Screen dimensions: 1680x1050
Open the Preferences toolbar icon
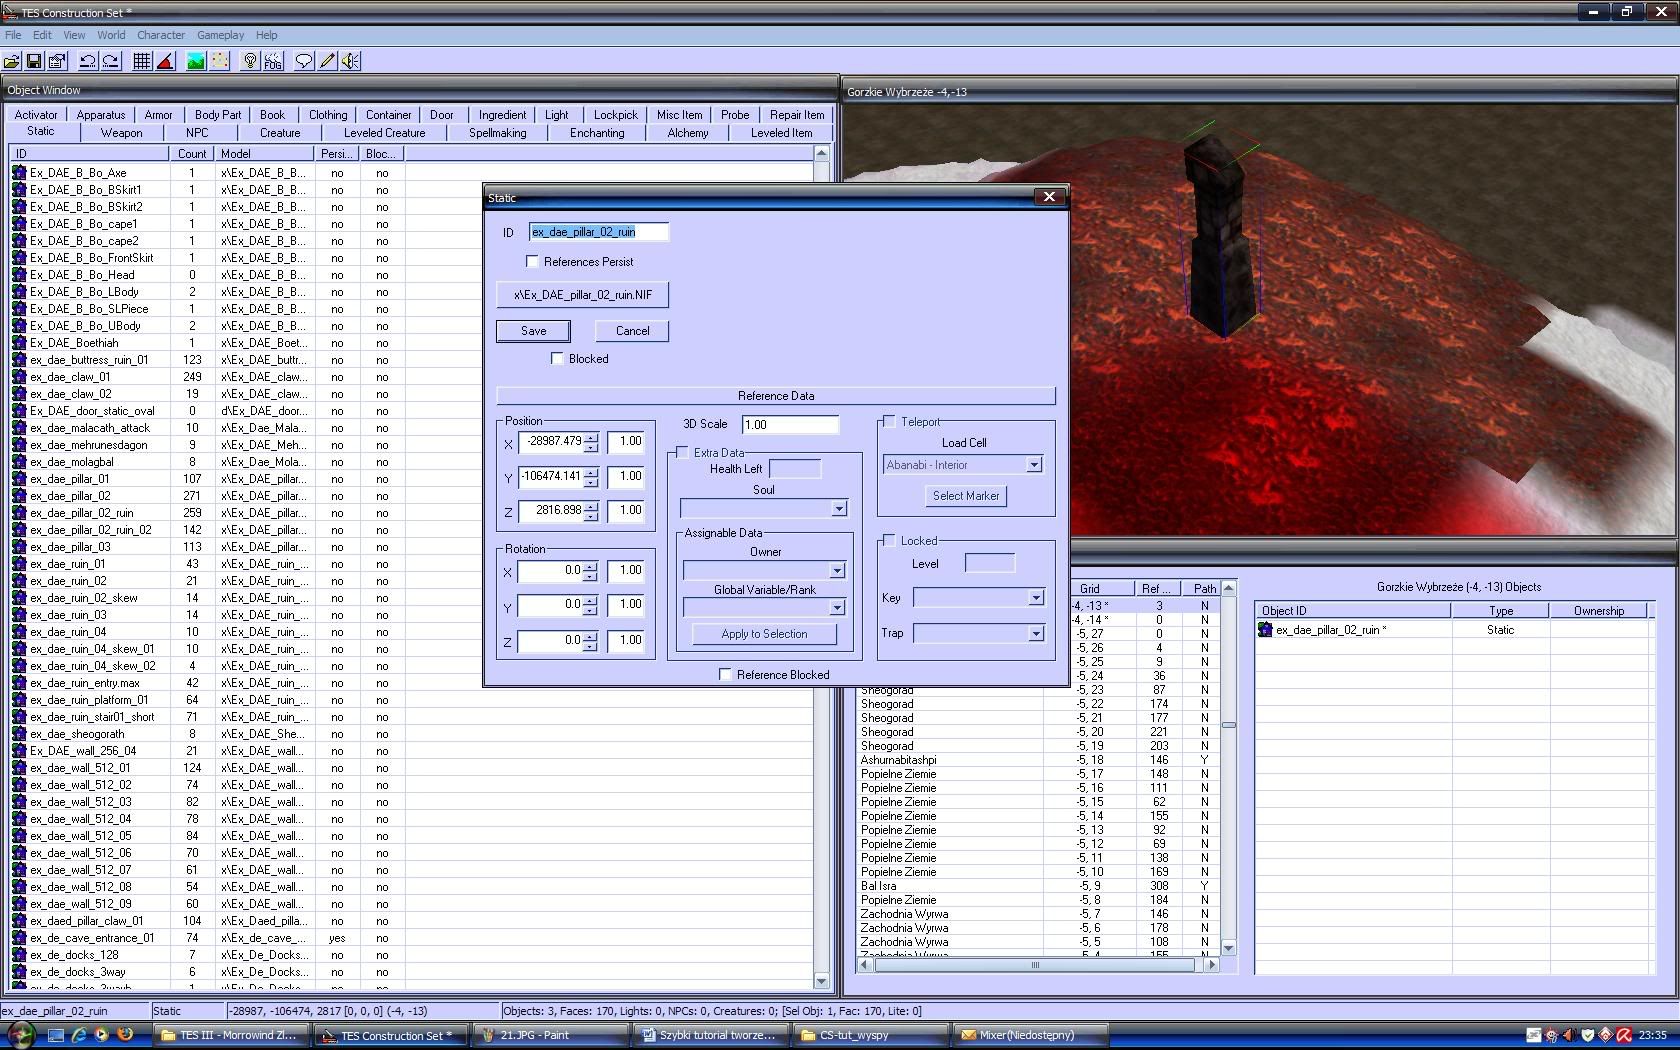pyautogui.click(x=57, y=61)
